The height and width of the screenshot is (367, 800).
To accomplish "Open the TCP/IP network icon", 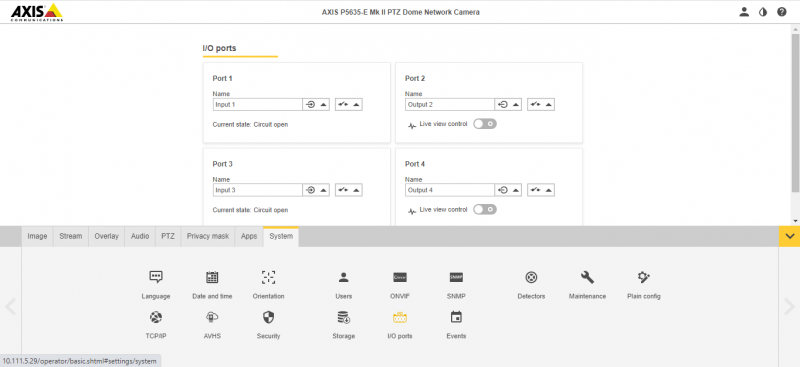I will coord(156,317).
